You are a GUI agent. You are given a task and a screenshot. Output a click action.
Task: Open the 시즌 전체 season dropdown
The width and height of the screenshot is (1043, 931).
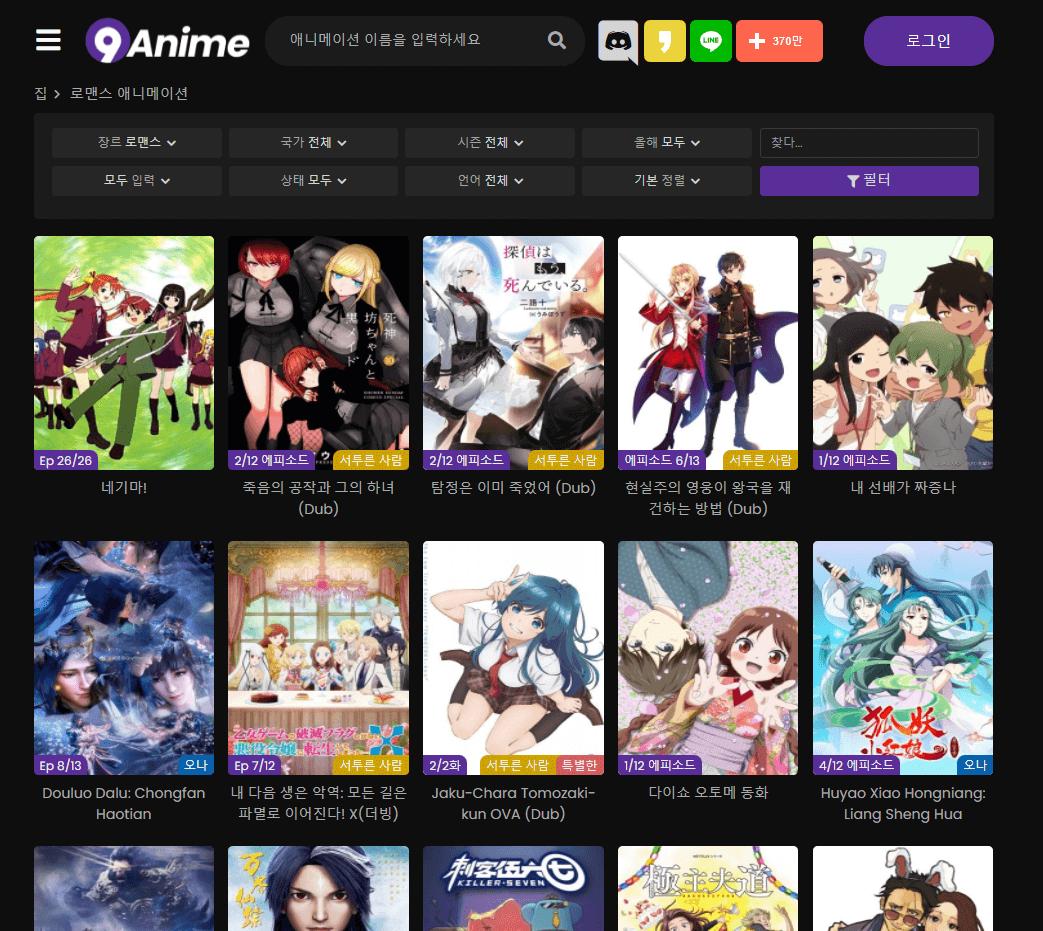point(489,143)
